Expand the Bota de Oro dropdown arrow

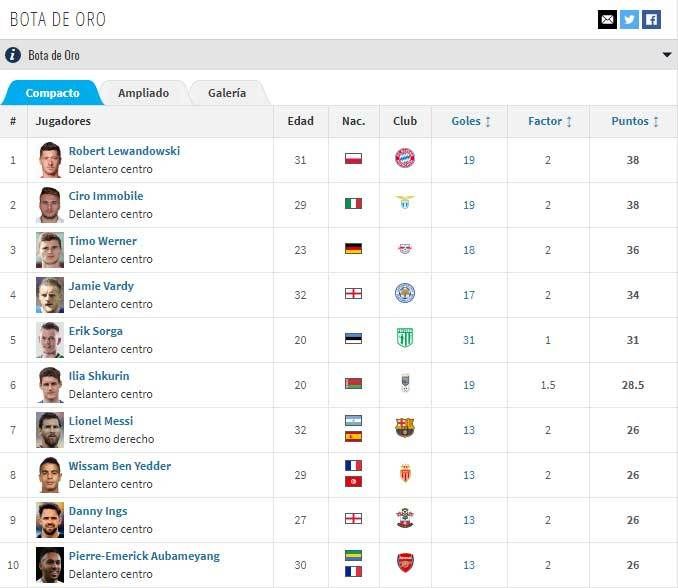[667, 55]
